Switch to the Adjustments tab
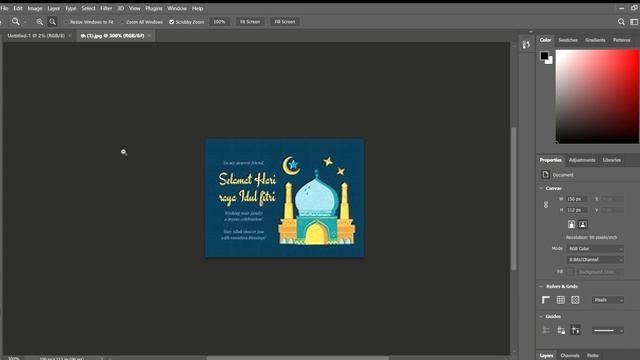Viewport: 640px width, 360px height. (x=582, y=160)
